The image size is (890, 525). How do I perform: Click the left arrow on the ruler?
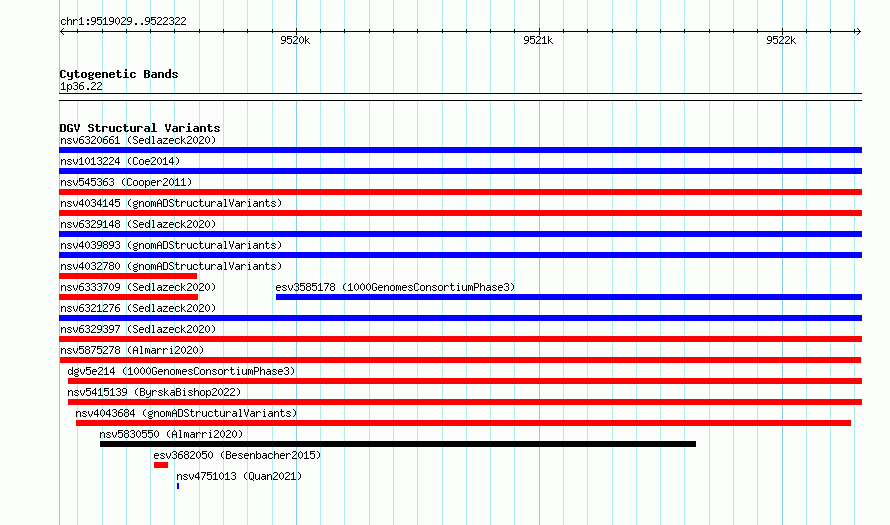click(62, 32)
